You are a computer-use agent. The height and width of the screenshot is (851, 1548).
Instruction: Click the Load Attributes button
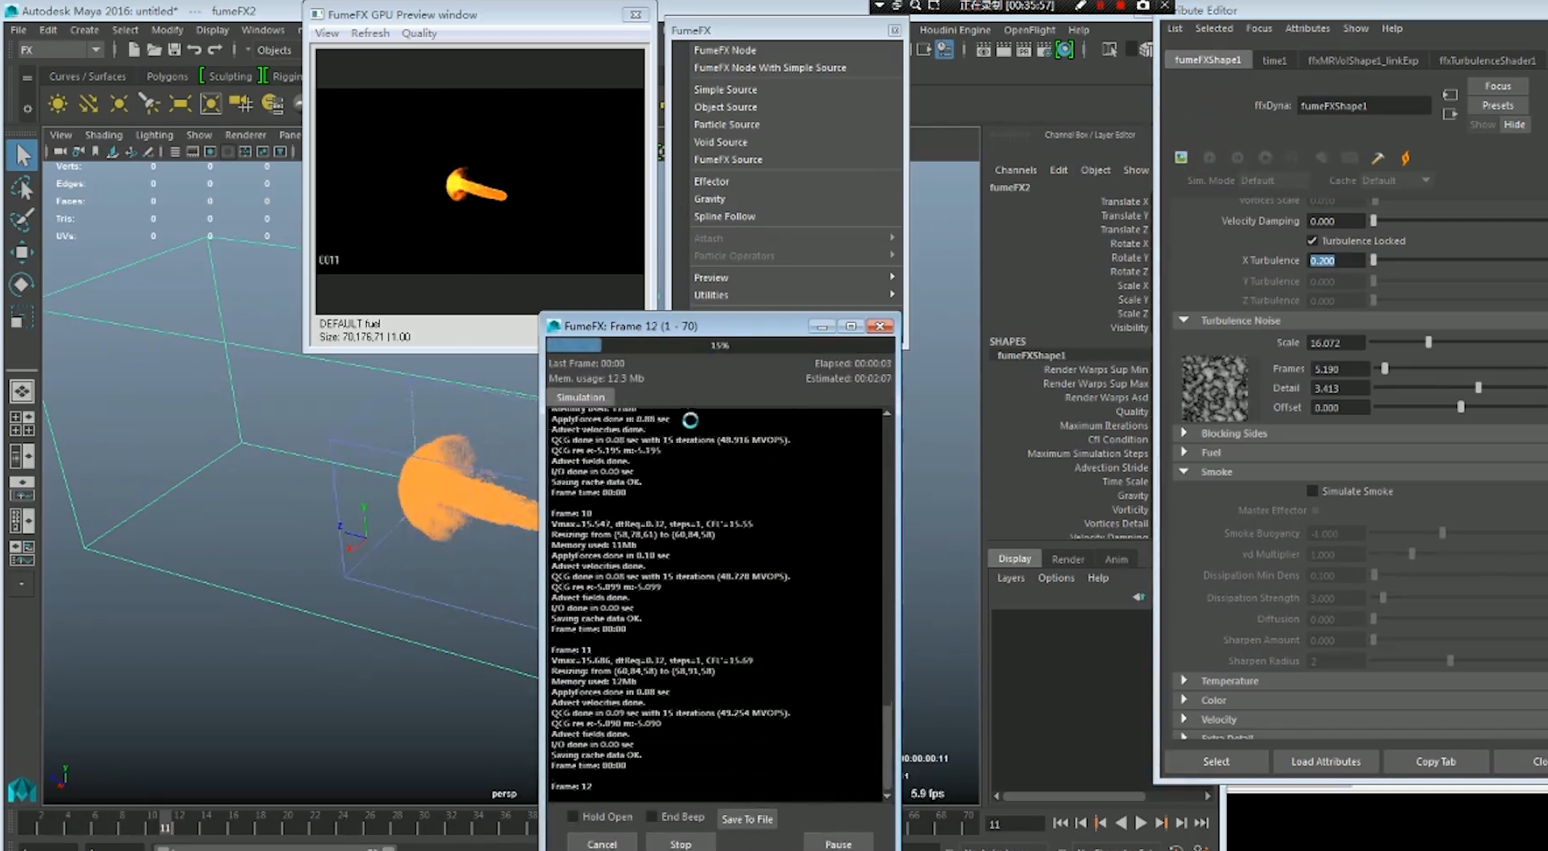(x=1325, y=761)
